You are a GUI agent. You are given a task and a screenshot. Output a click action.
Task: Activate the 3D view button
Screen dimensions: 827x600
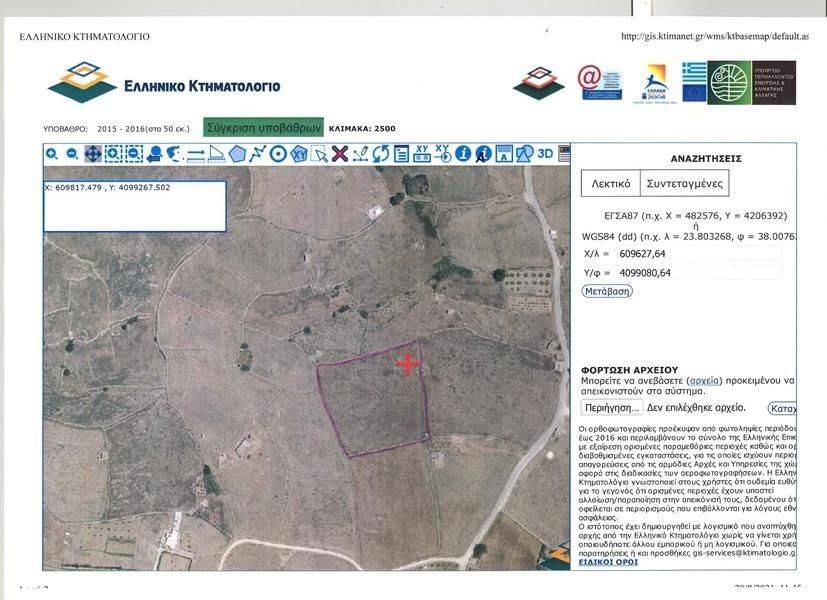[x=545, y=154]
